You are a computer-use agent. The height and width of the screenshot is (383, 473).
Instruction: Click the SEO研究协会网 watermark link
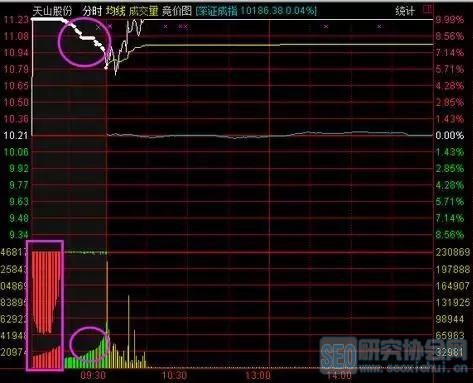[x=394, y=355]
